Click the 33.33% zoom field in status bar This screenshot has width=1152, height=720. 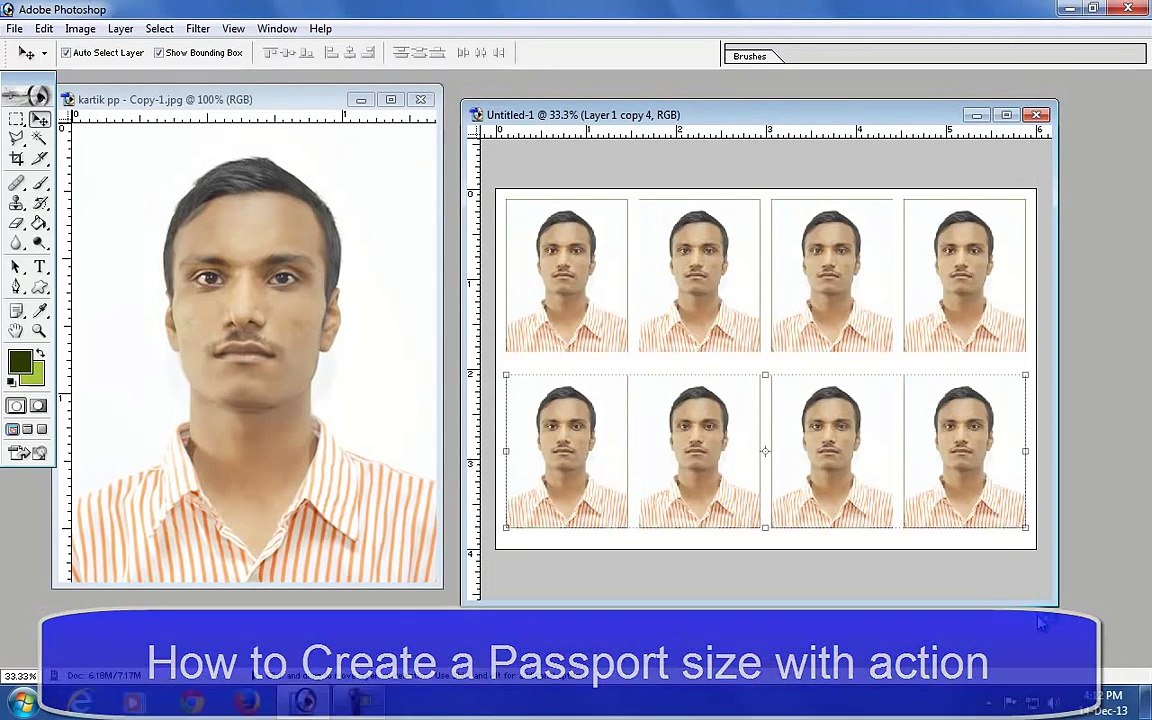(x=20, y=676)
